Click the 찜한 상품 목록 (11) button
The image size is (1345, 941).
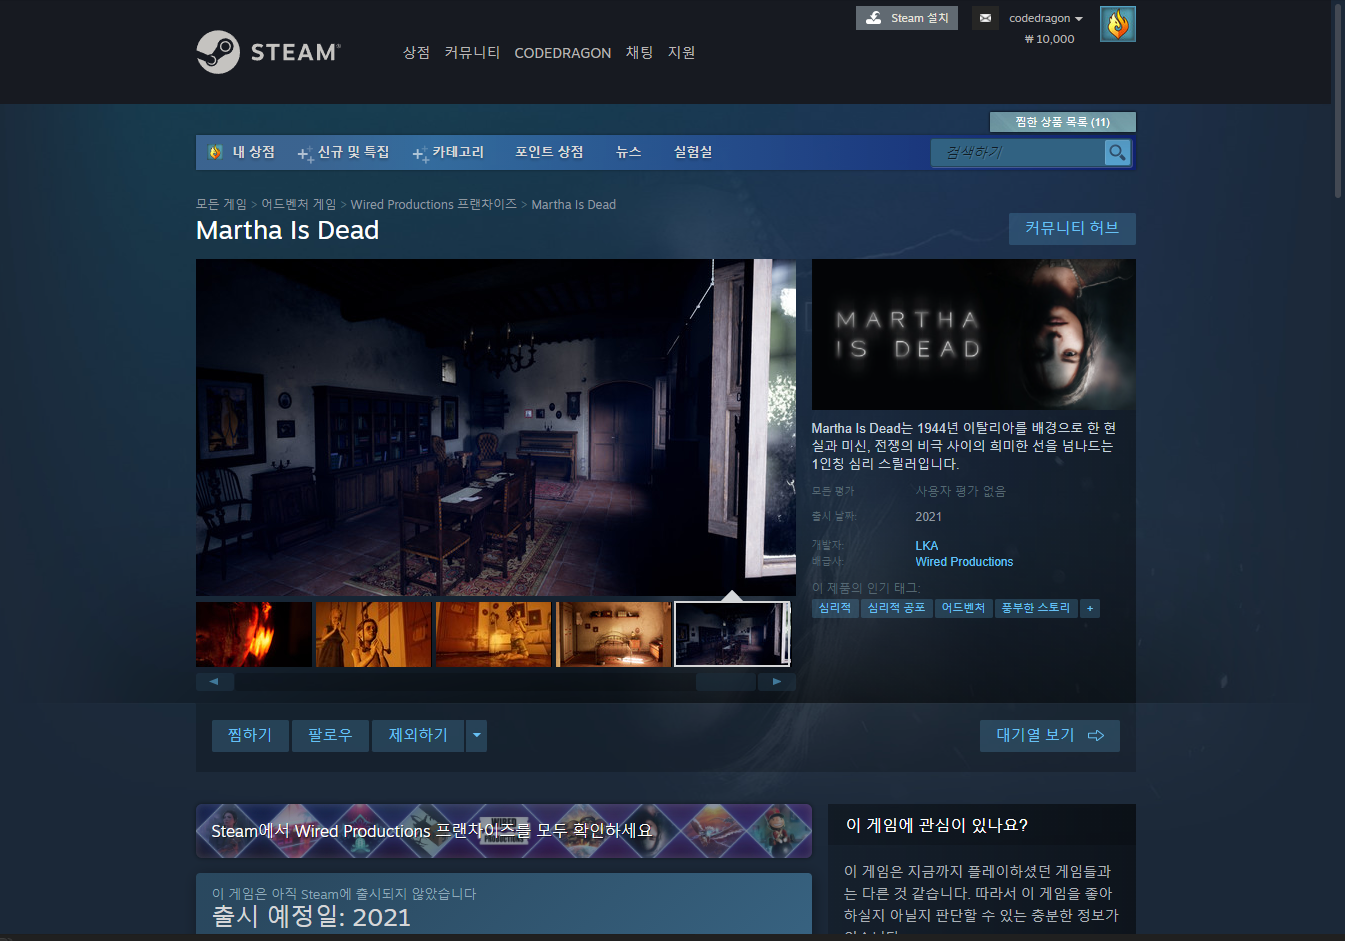coord(1062,122)
